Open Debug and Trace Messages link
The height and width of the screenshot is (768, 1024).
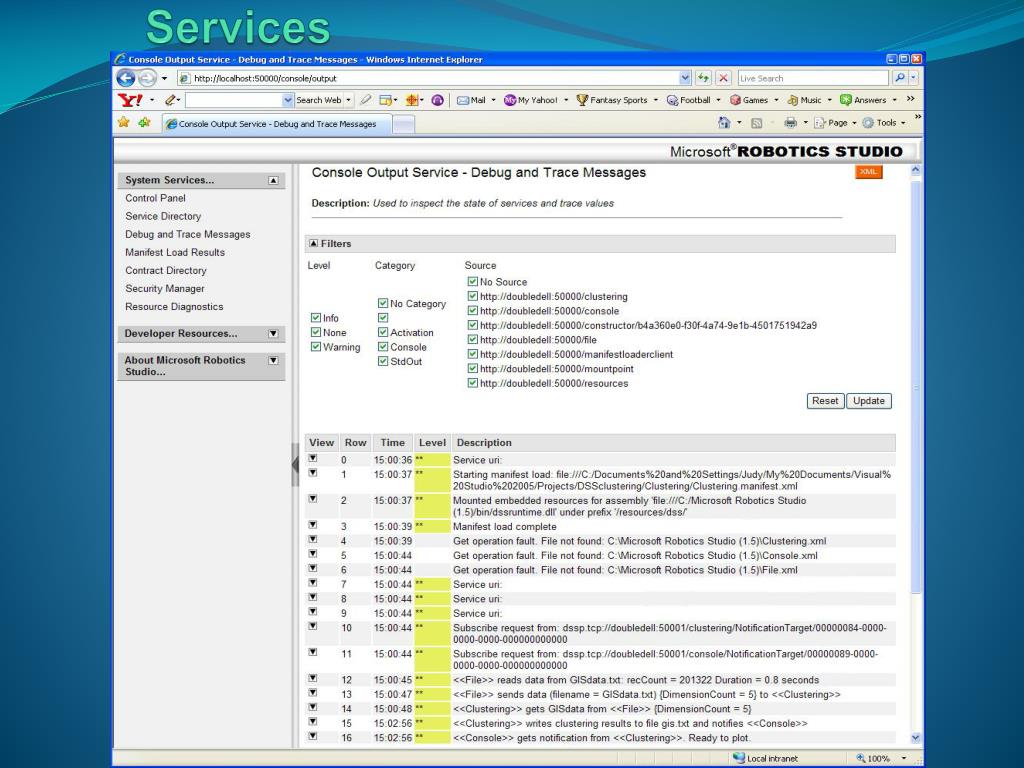click(188, 234)
